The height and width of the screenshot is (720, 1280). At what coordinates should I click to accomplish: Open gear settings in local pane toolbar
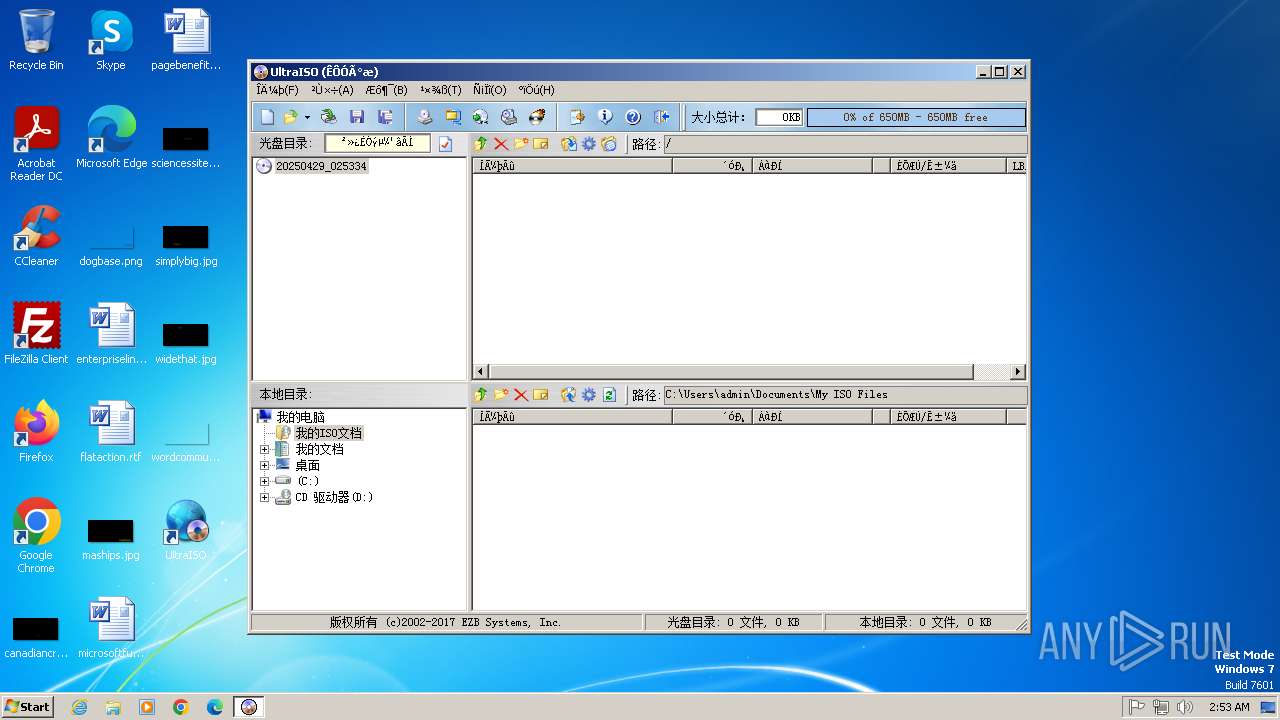click(589, 395)
